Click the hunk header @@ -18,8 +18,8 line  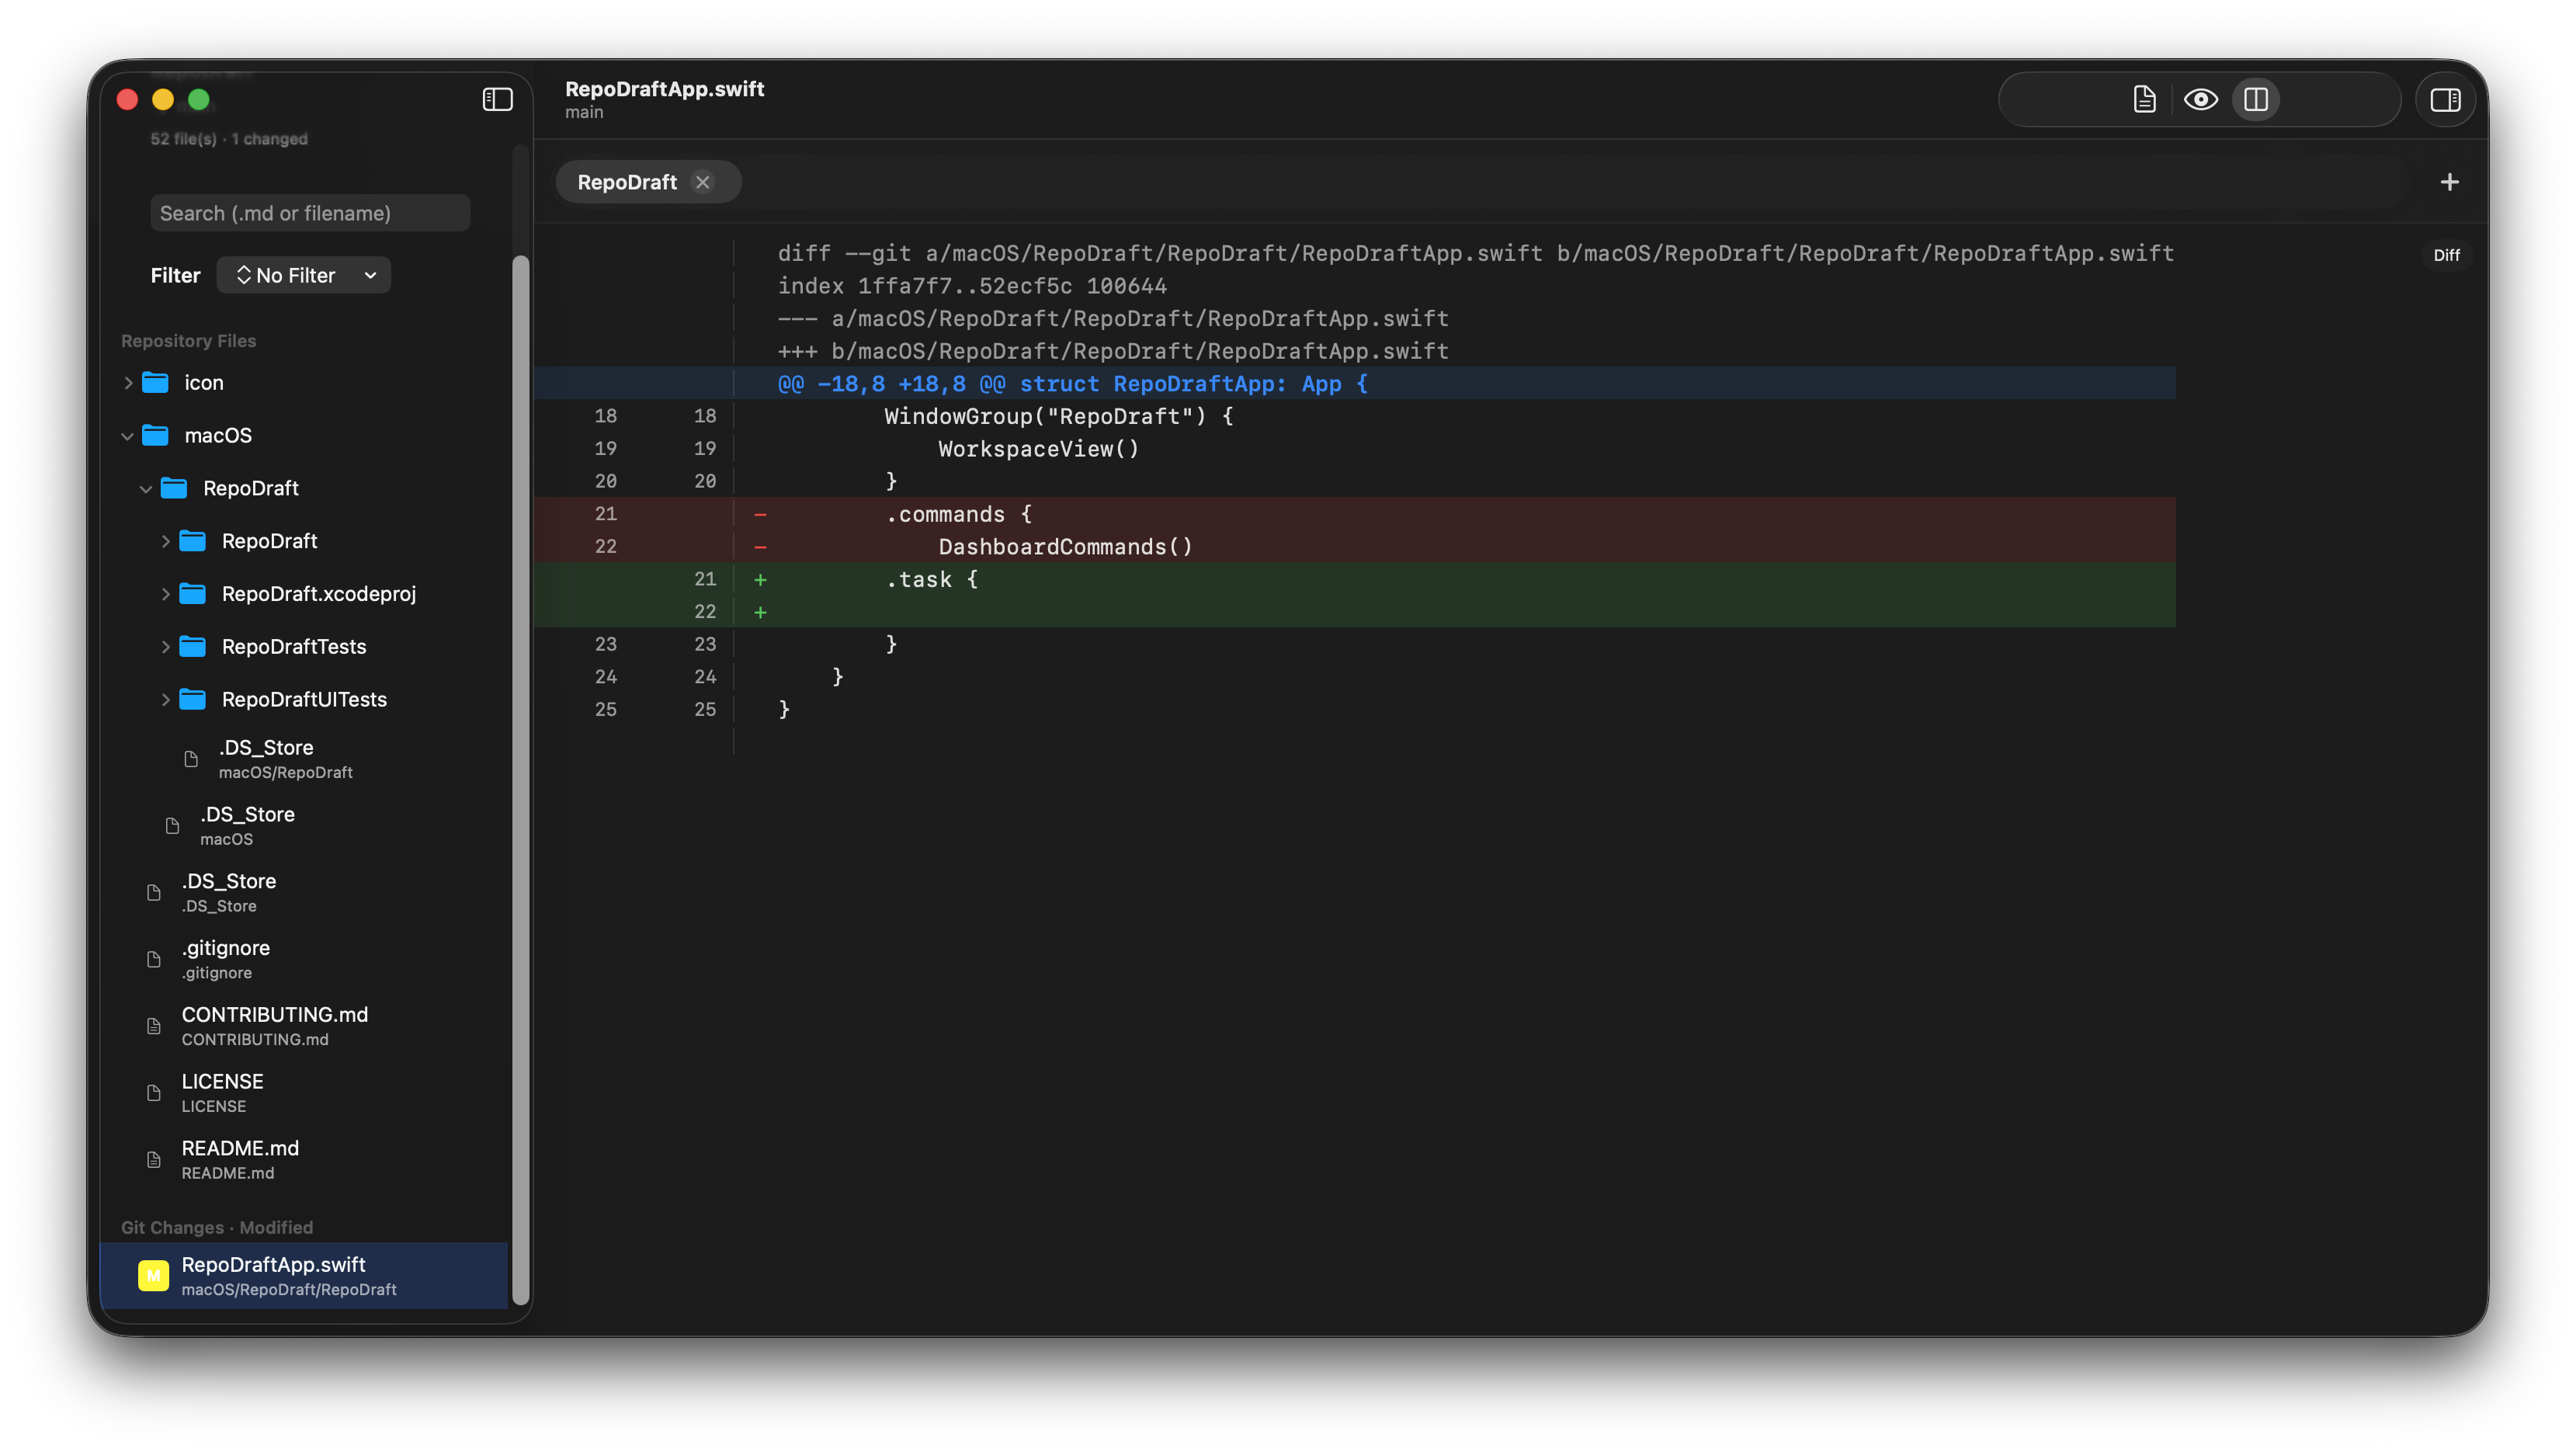click(1355, 384)
